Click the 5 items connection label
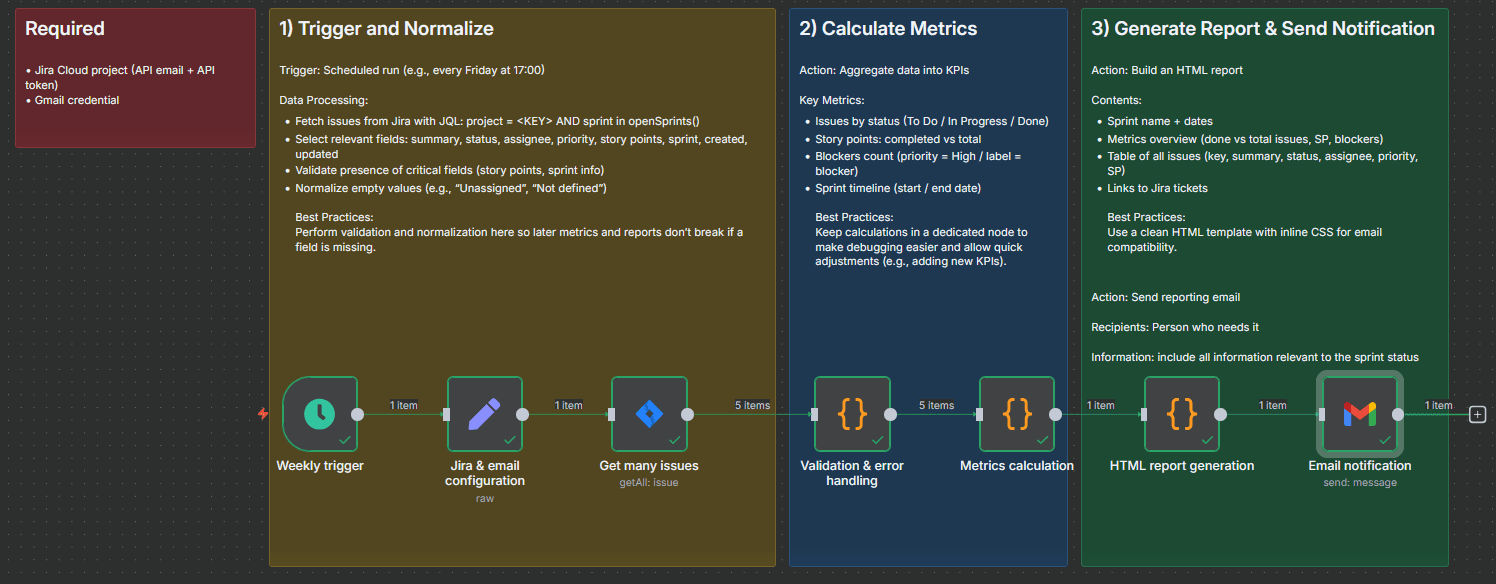 coord(751,405)
